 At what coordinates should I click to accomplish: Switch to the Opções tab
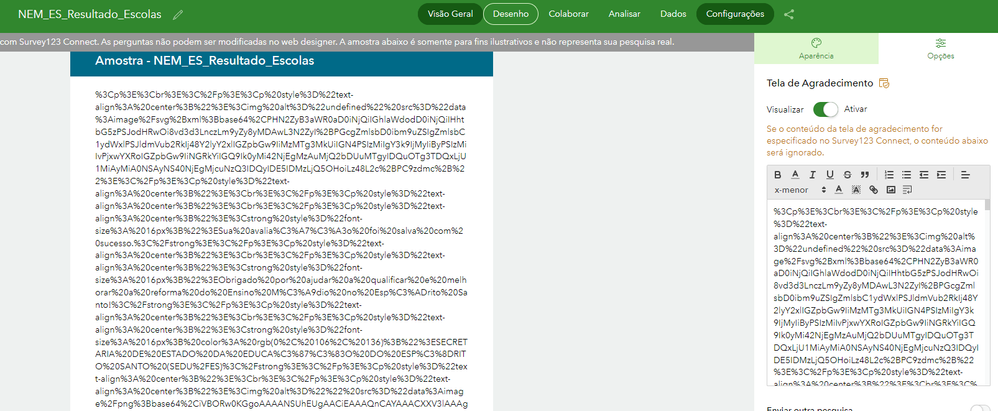pos(940,48)
